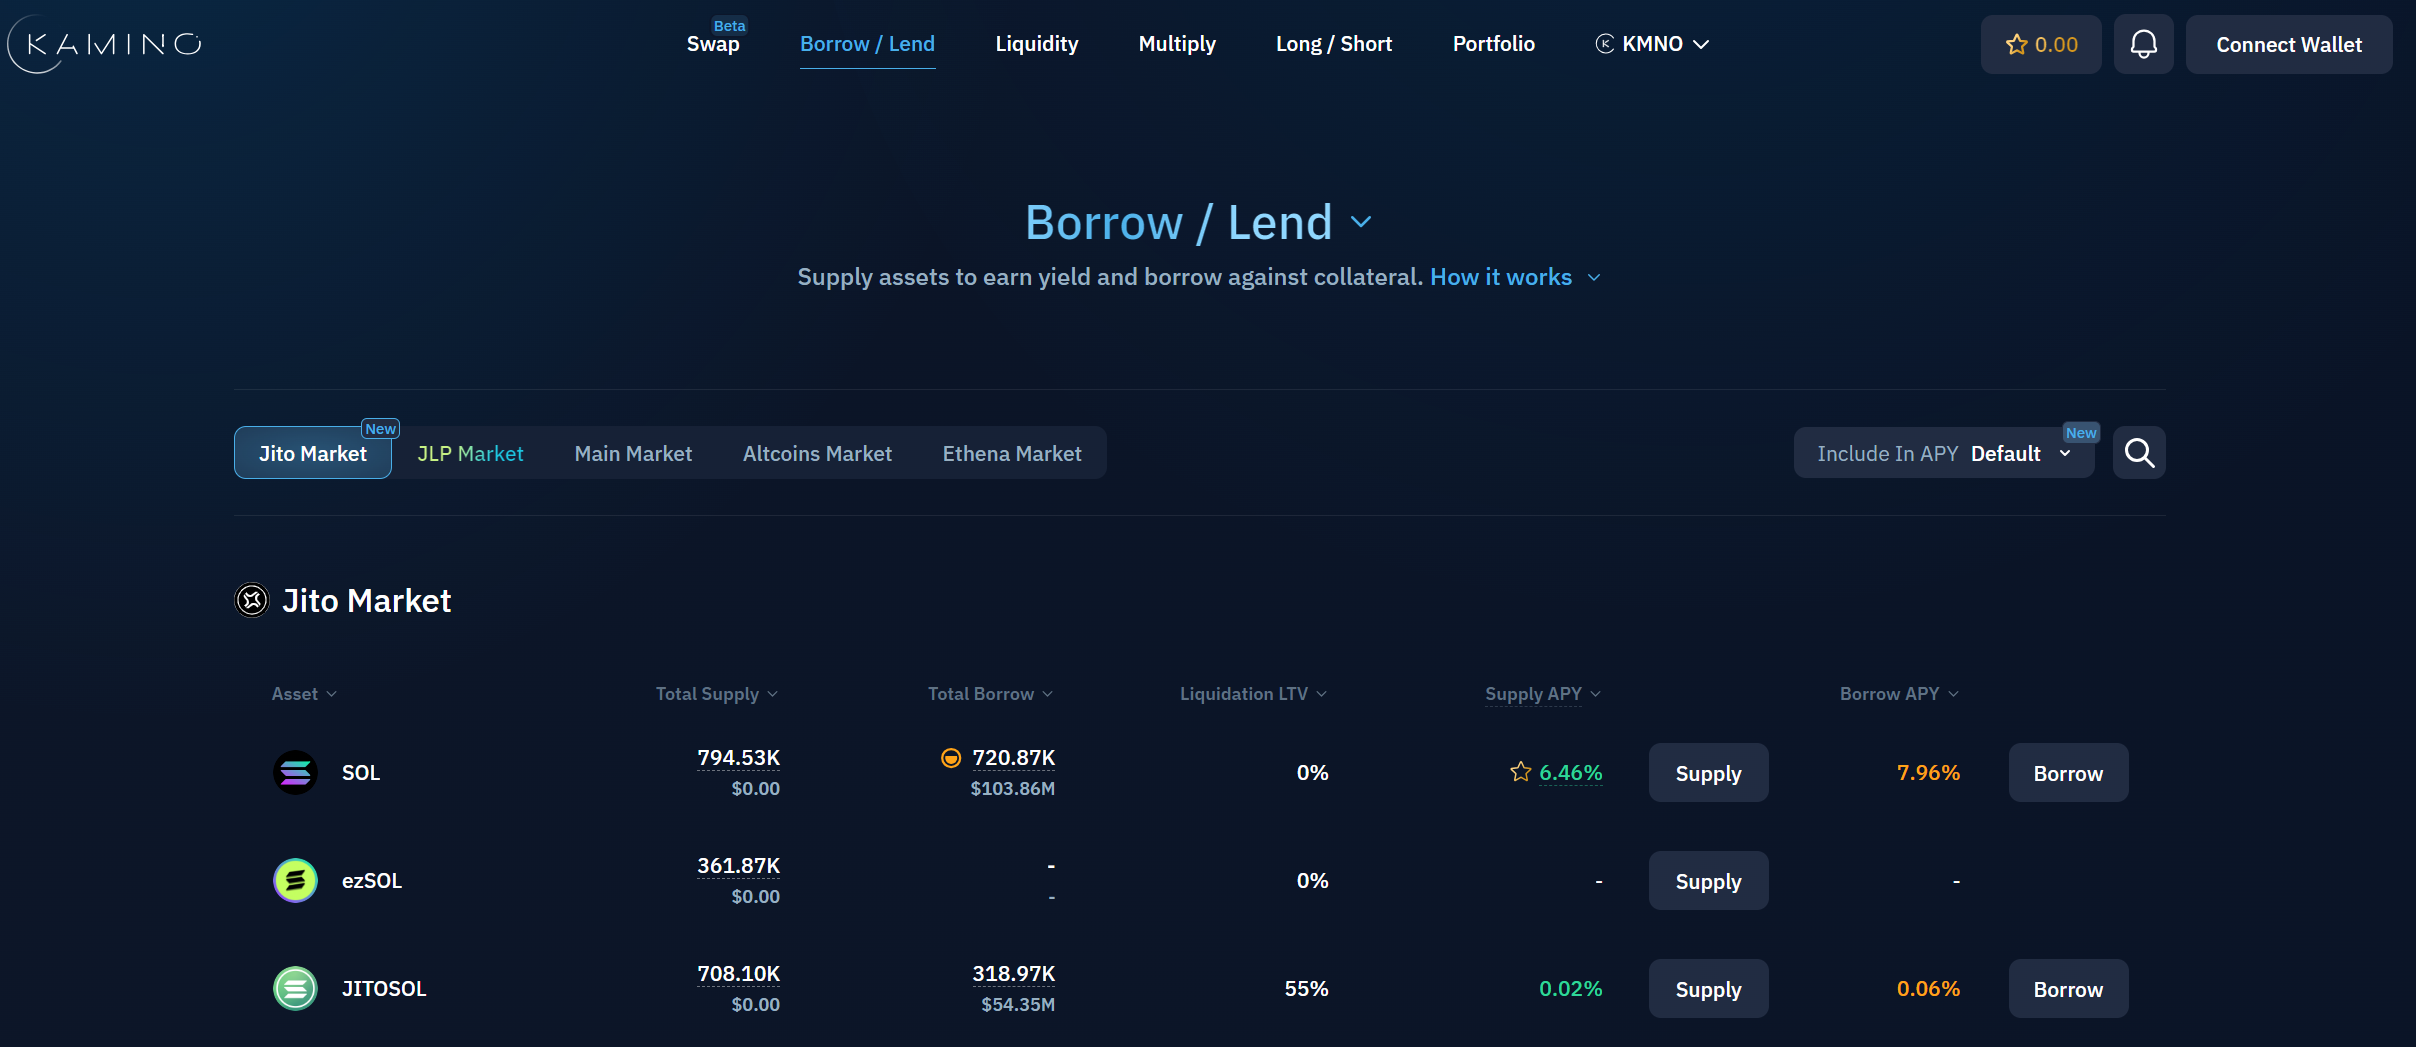Open the market search magnifier
This screenshot has width=2416, height=1047.
2139,453
